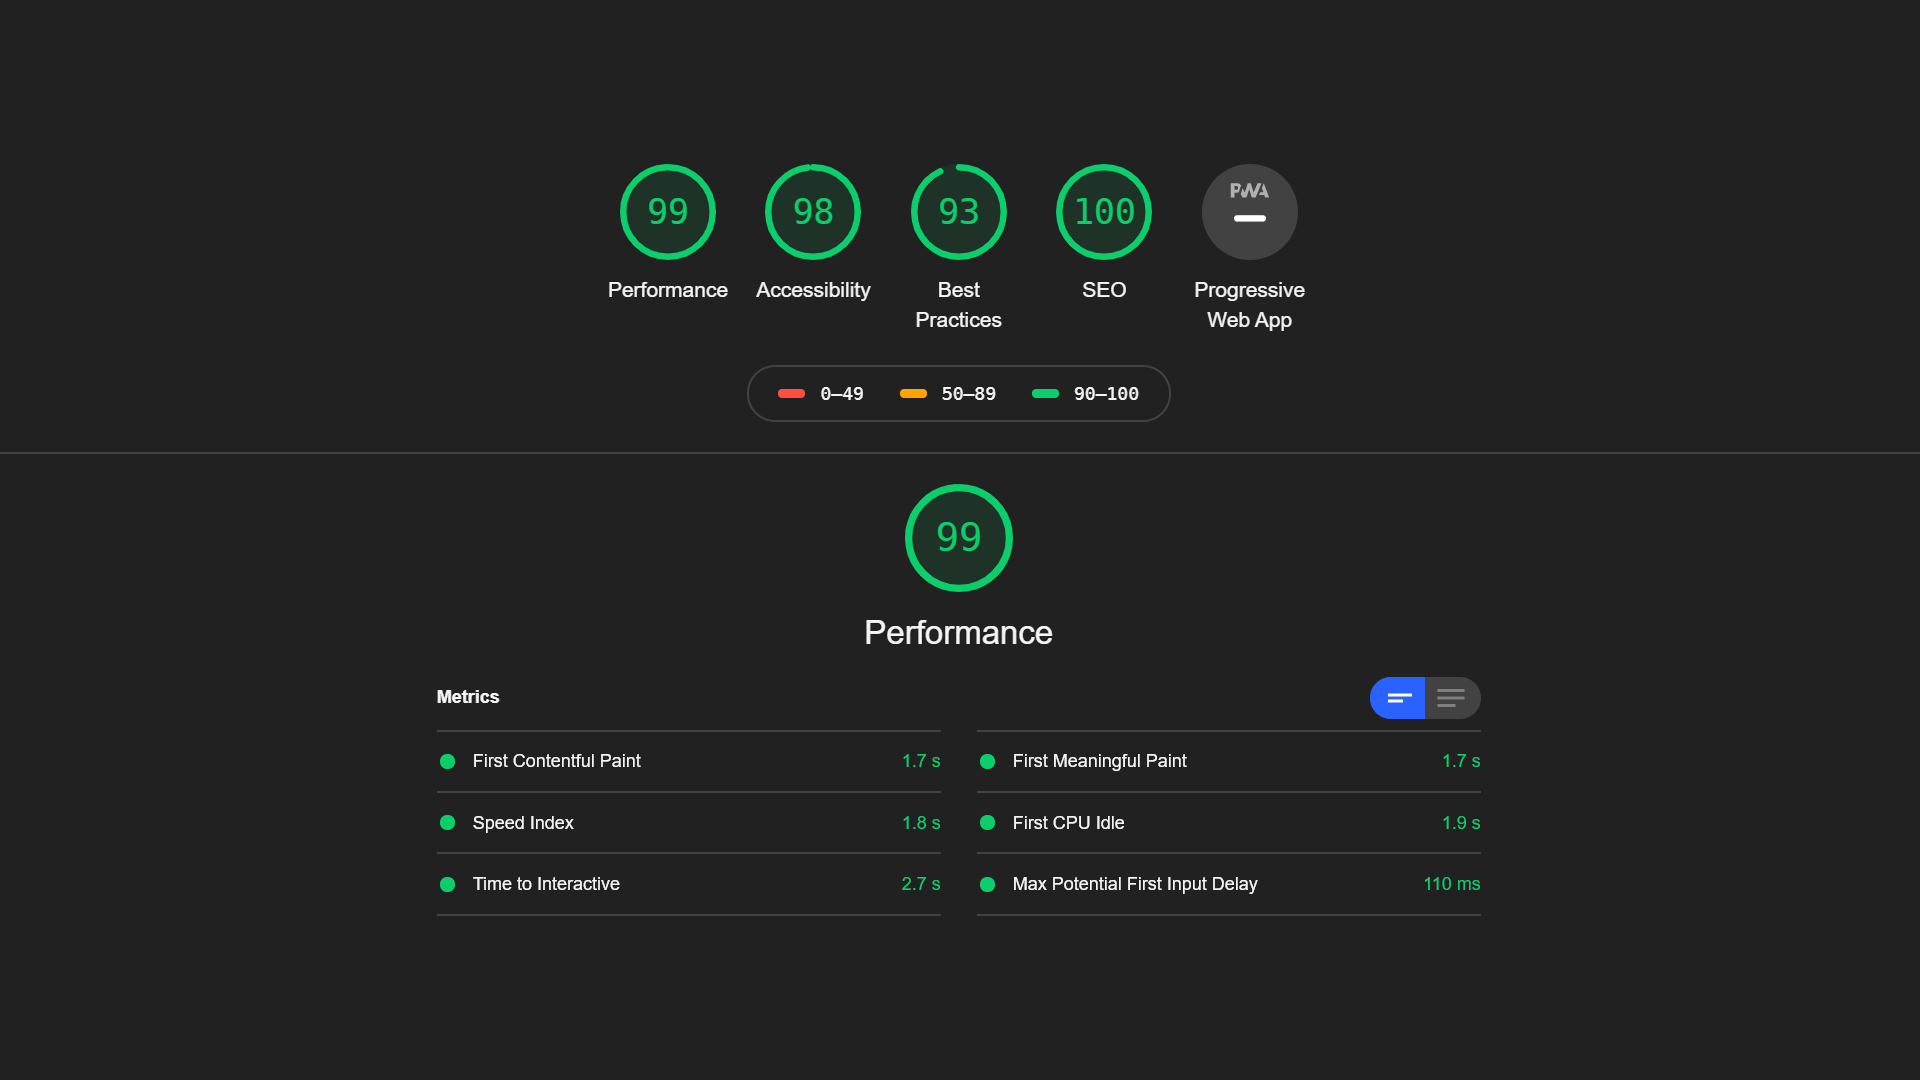Click the Progressive Web App PWA badge
1920x1080 pixels.
(x=1249, y=212)
